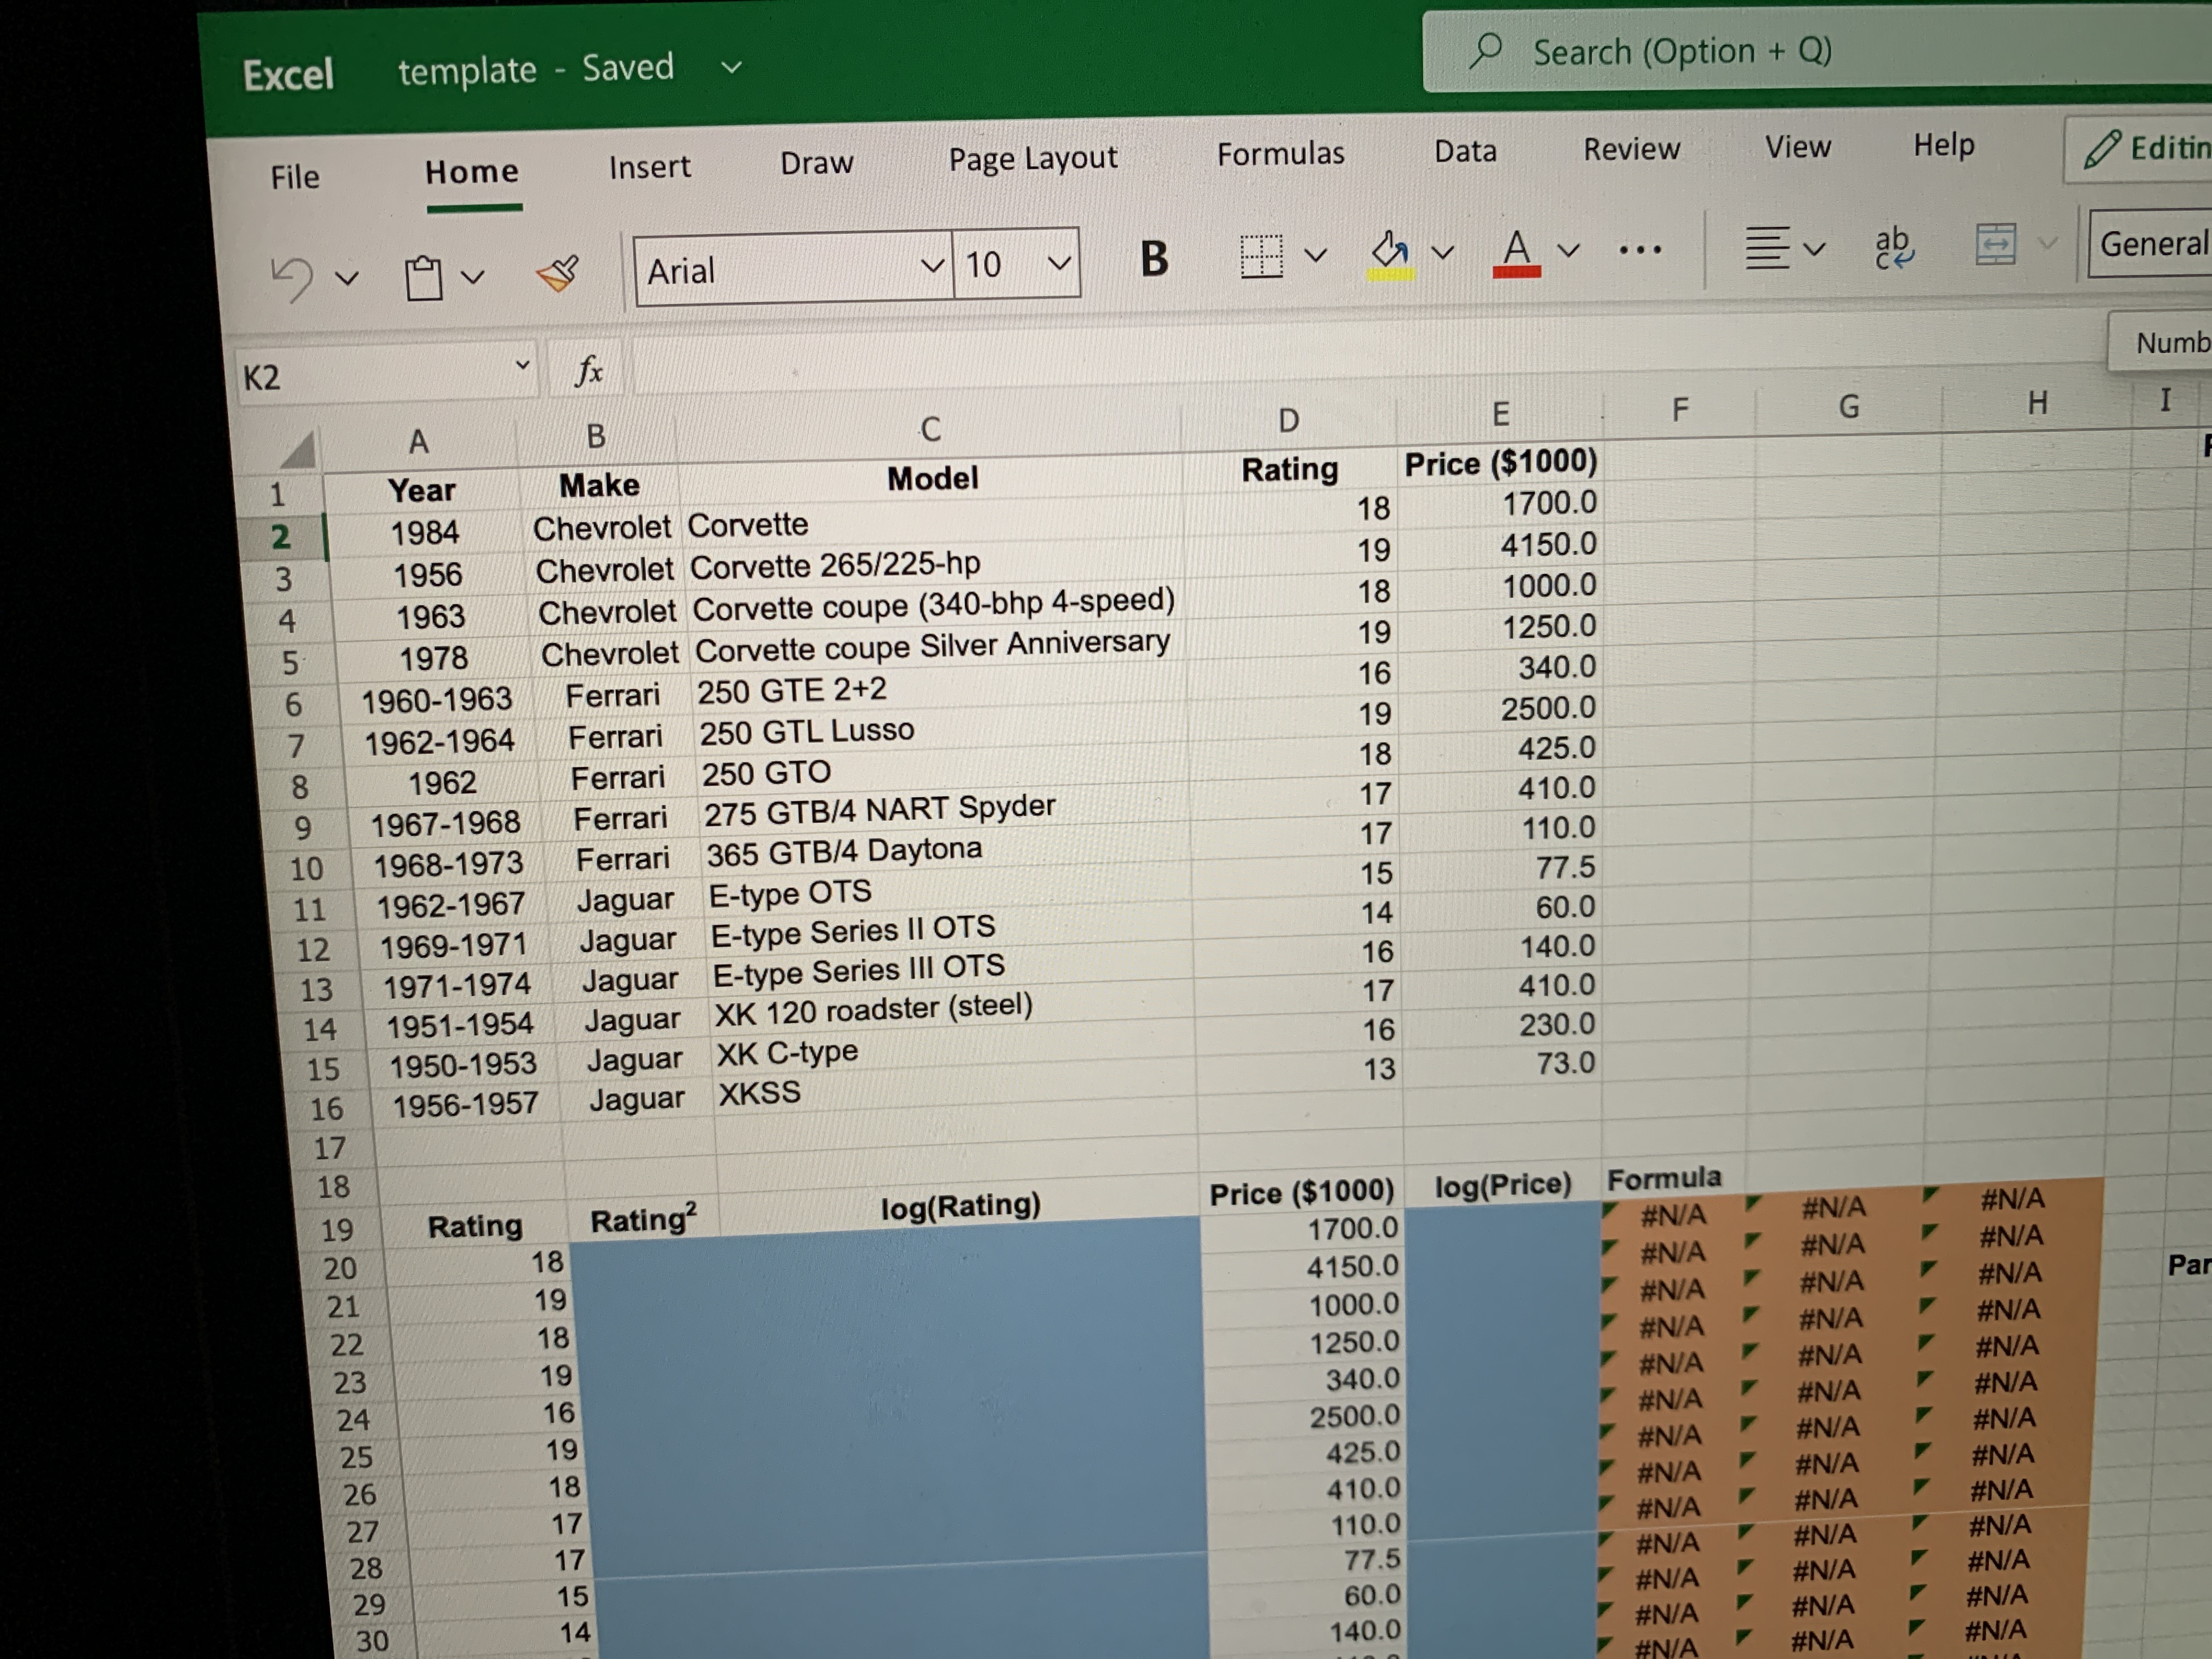The width and height of the screenshot is (2212, 1659).
Task: Expand the Font Color dropdown arrow
Action: click(x=1568, y=250)
